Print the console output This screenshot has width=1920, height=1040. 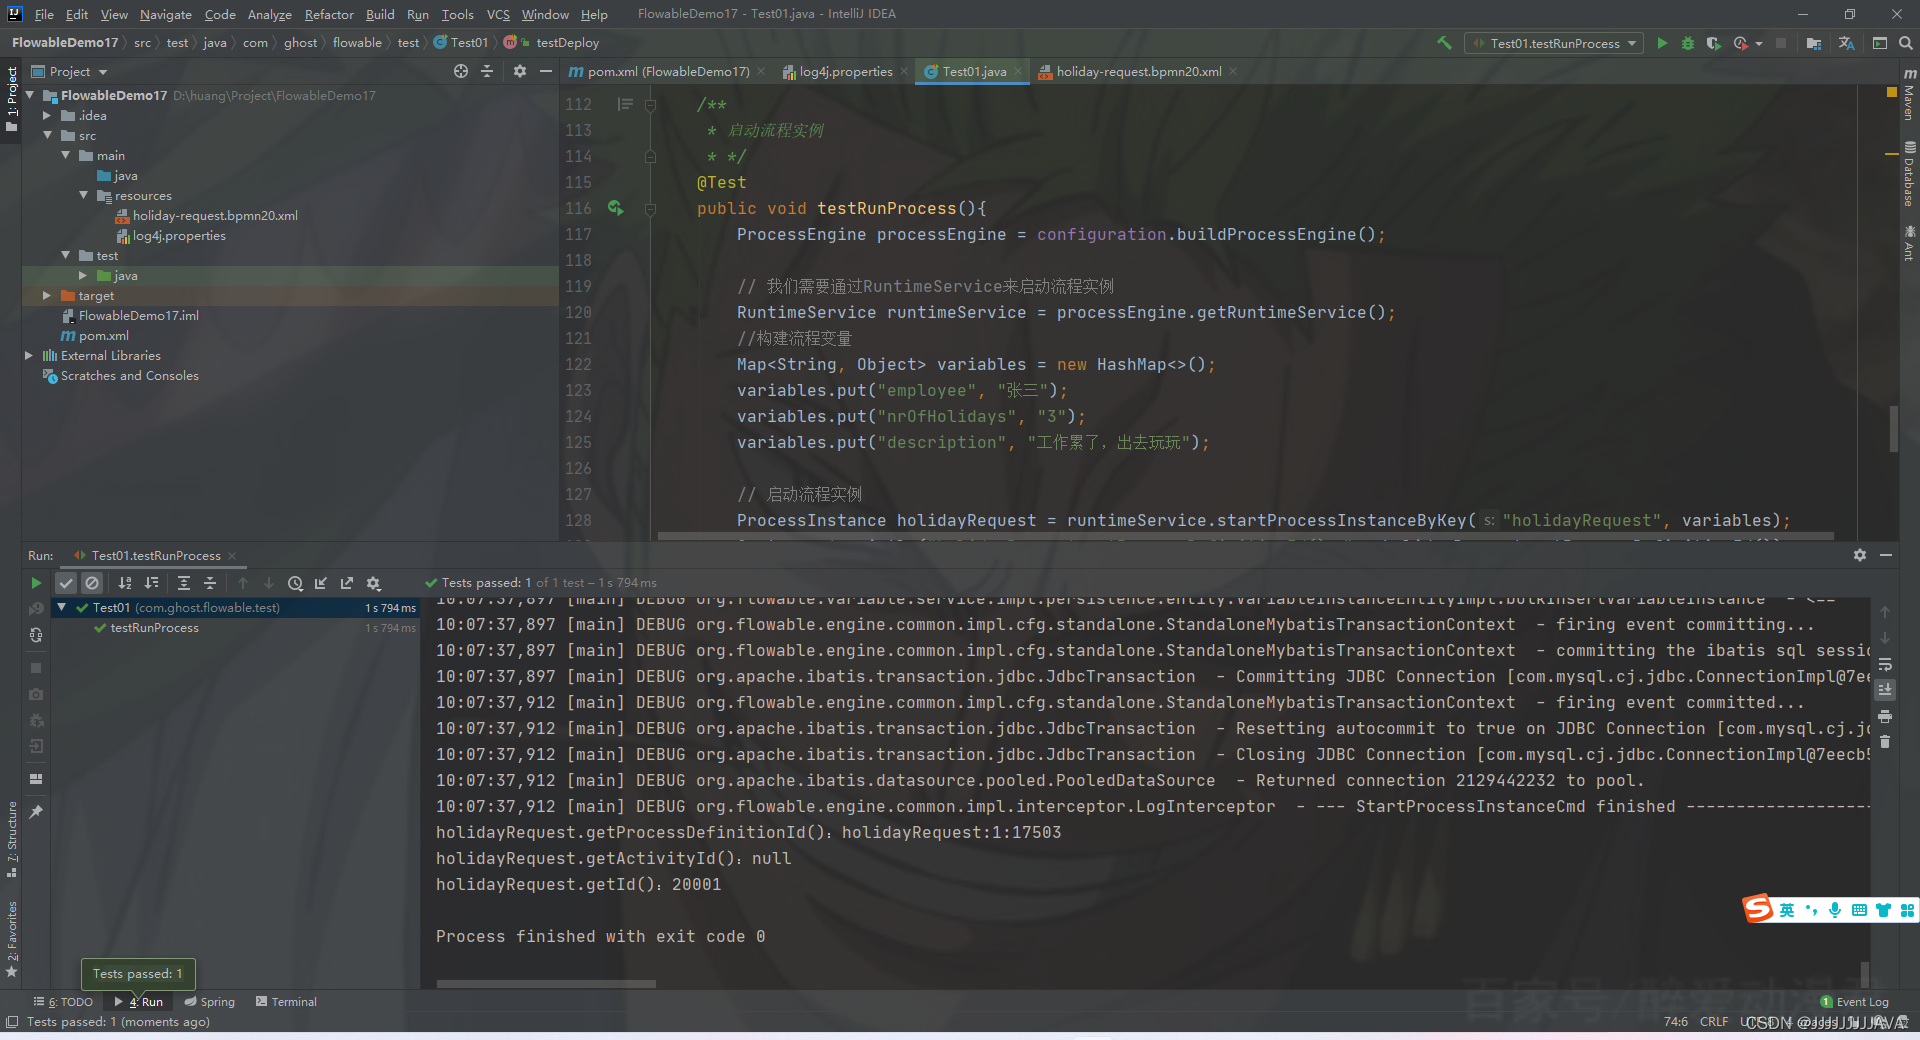click(x=1885, y=716)
